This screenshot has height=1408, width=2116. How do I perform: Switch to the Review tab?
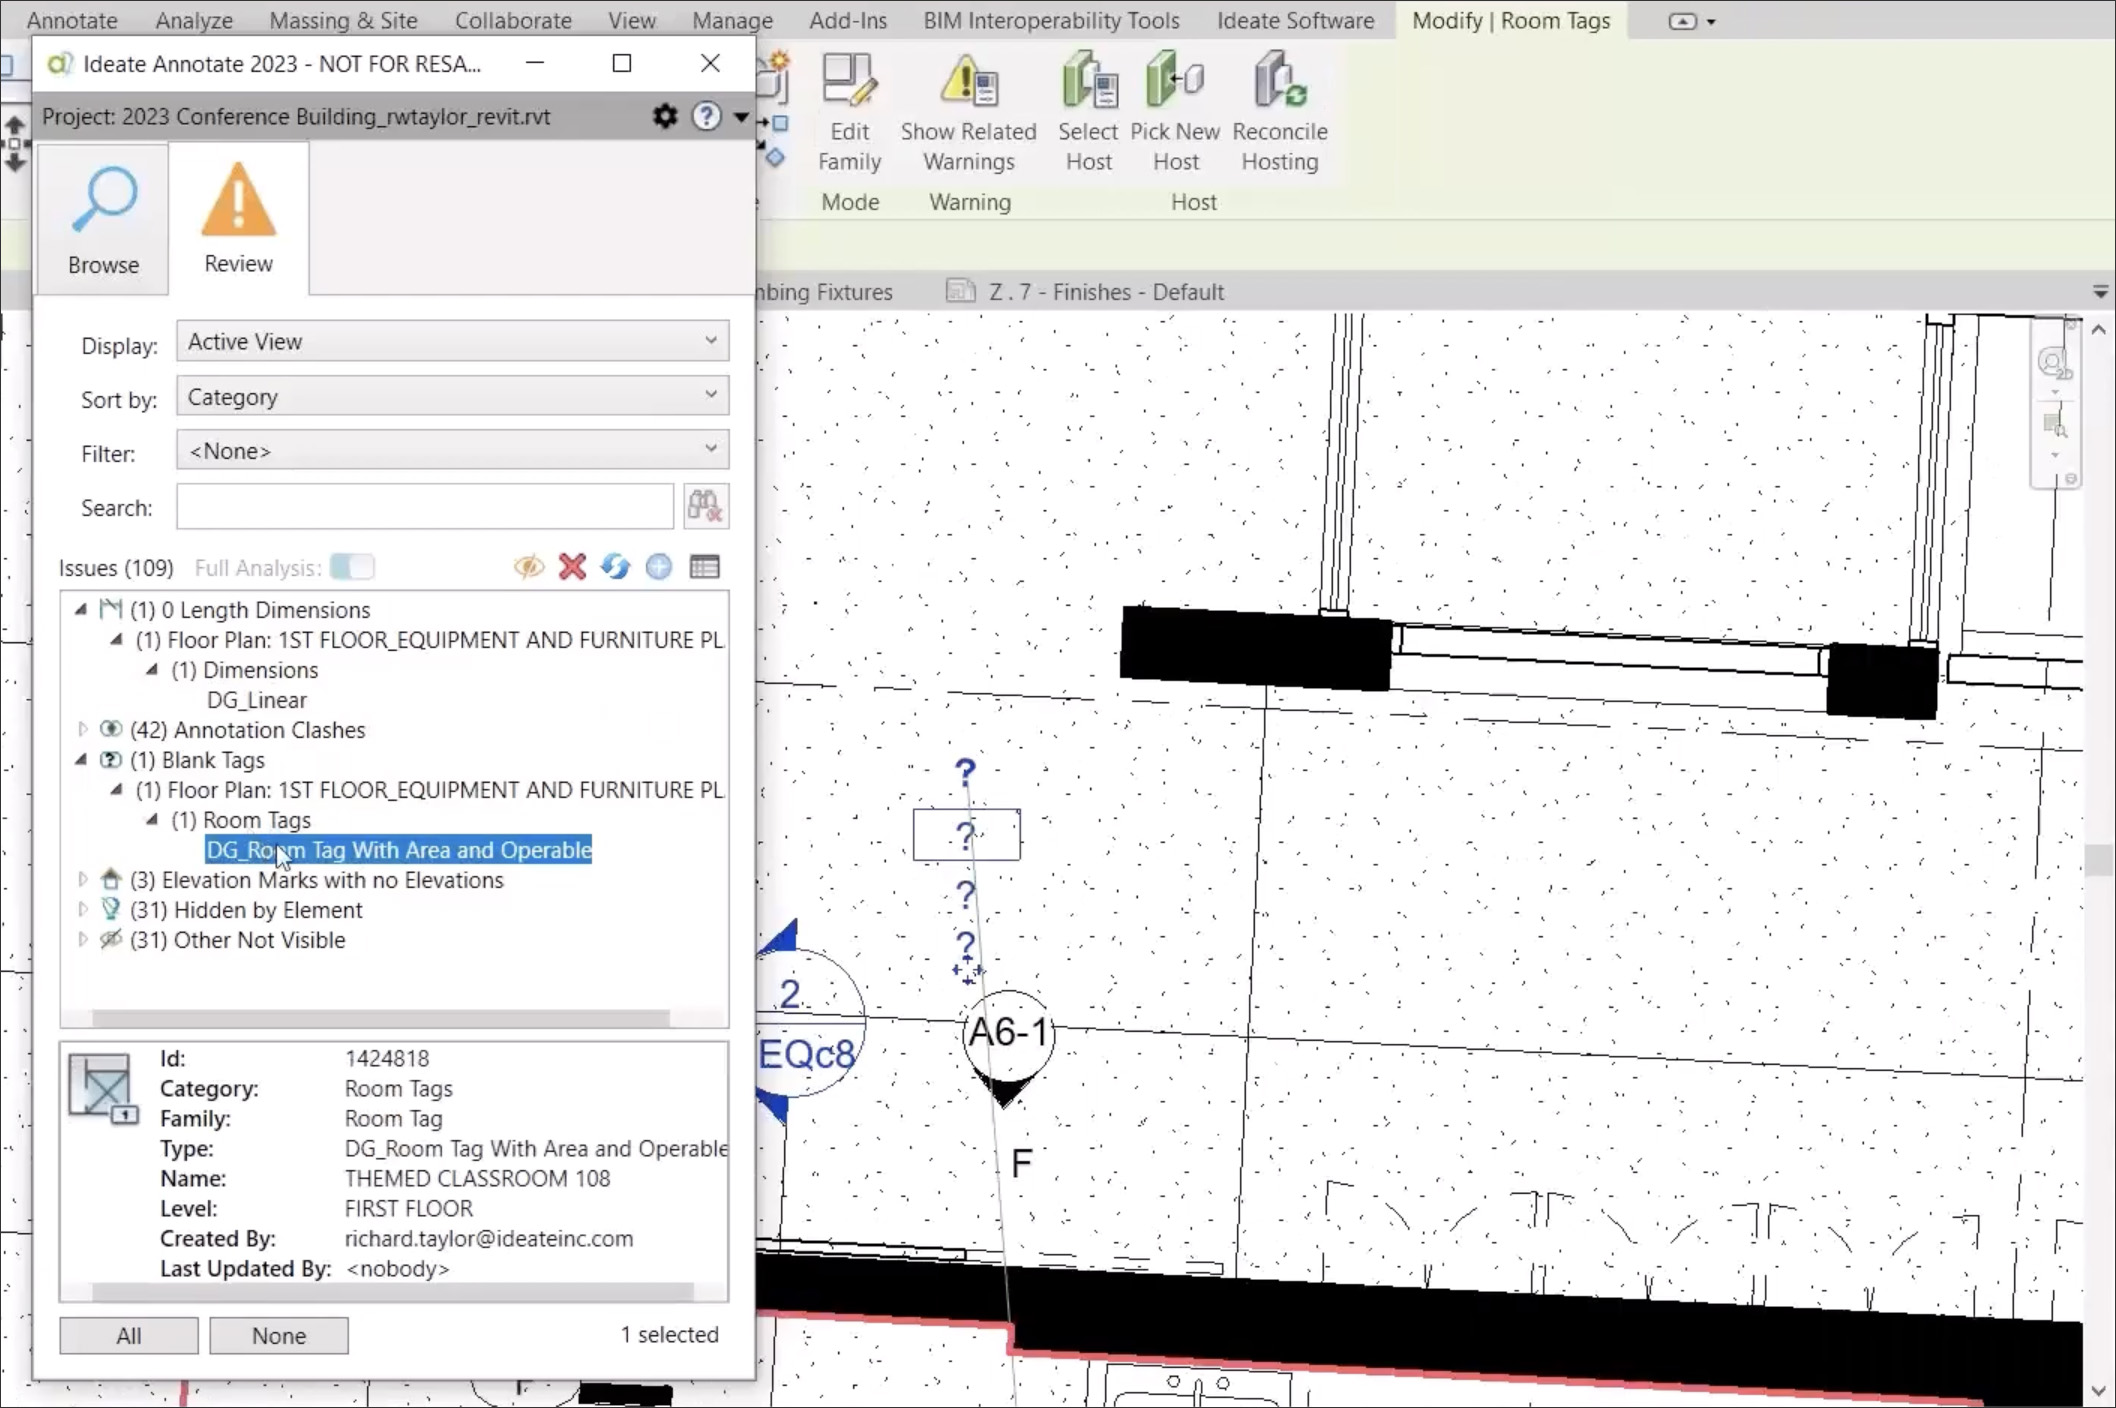[238, 218]
